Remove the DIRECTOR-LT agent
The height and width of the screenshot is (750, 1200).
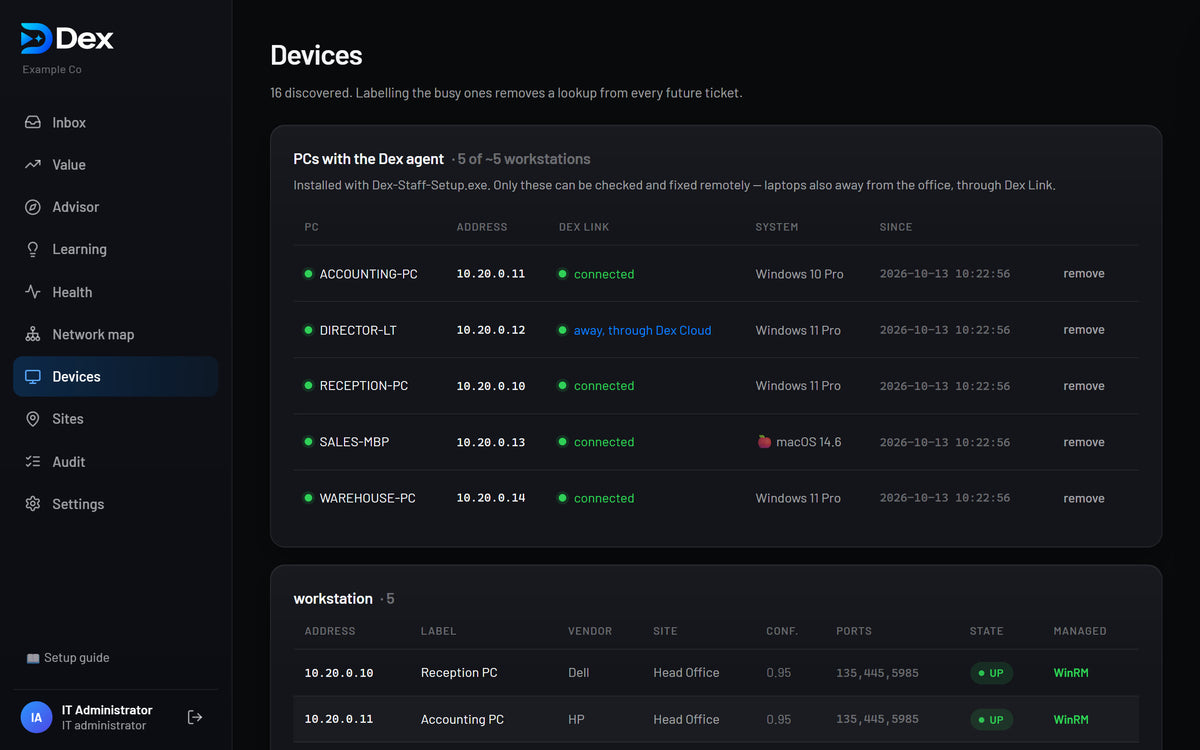1084,330
